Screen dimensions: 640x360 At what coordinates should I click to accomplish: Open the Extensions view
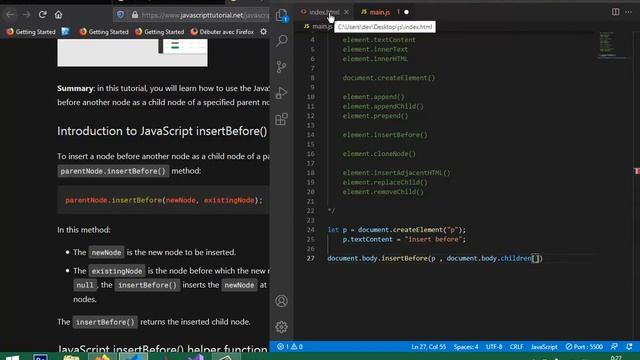coord(281,119)
